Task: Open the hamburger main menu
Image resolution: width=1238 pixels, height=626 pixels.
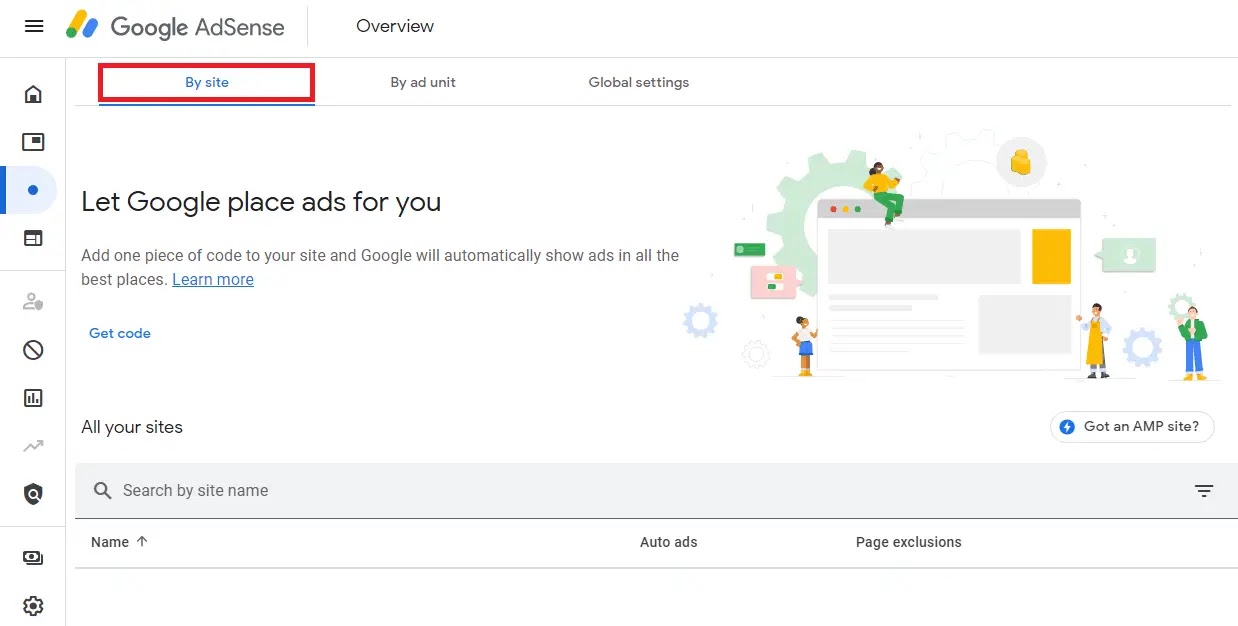Action: coord(34,26)
